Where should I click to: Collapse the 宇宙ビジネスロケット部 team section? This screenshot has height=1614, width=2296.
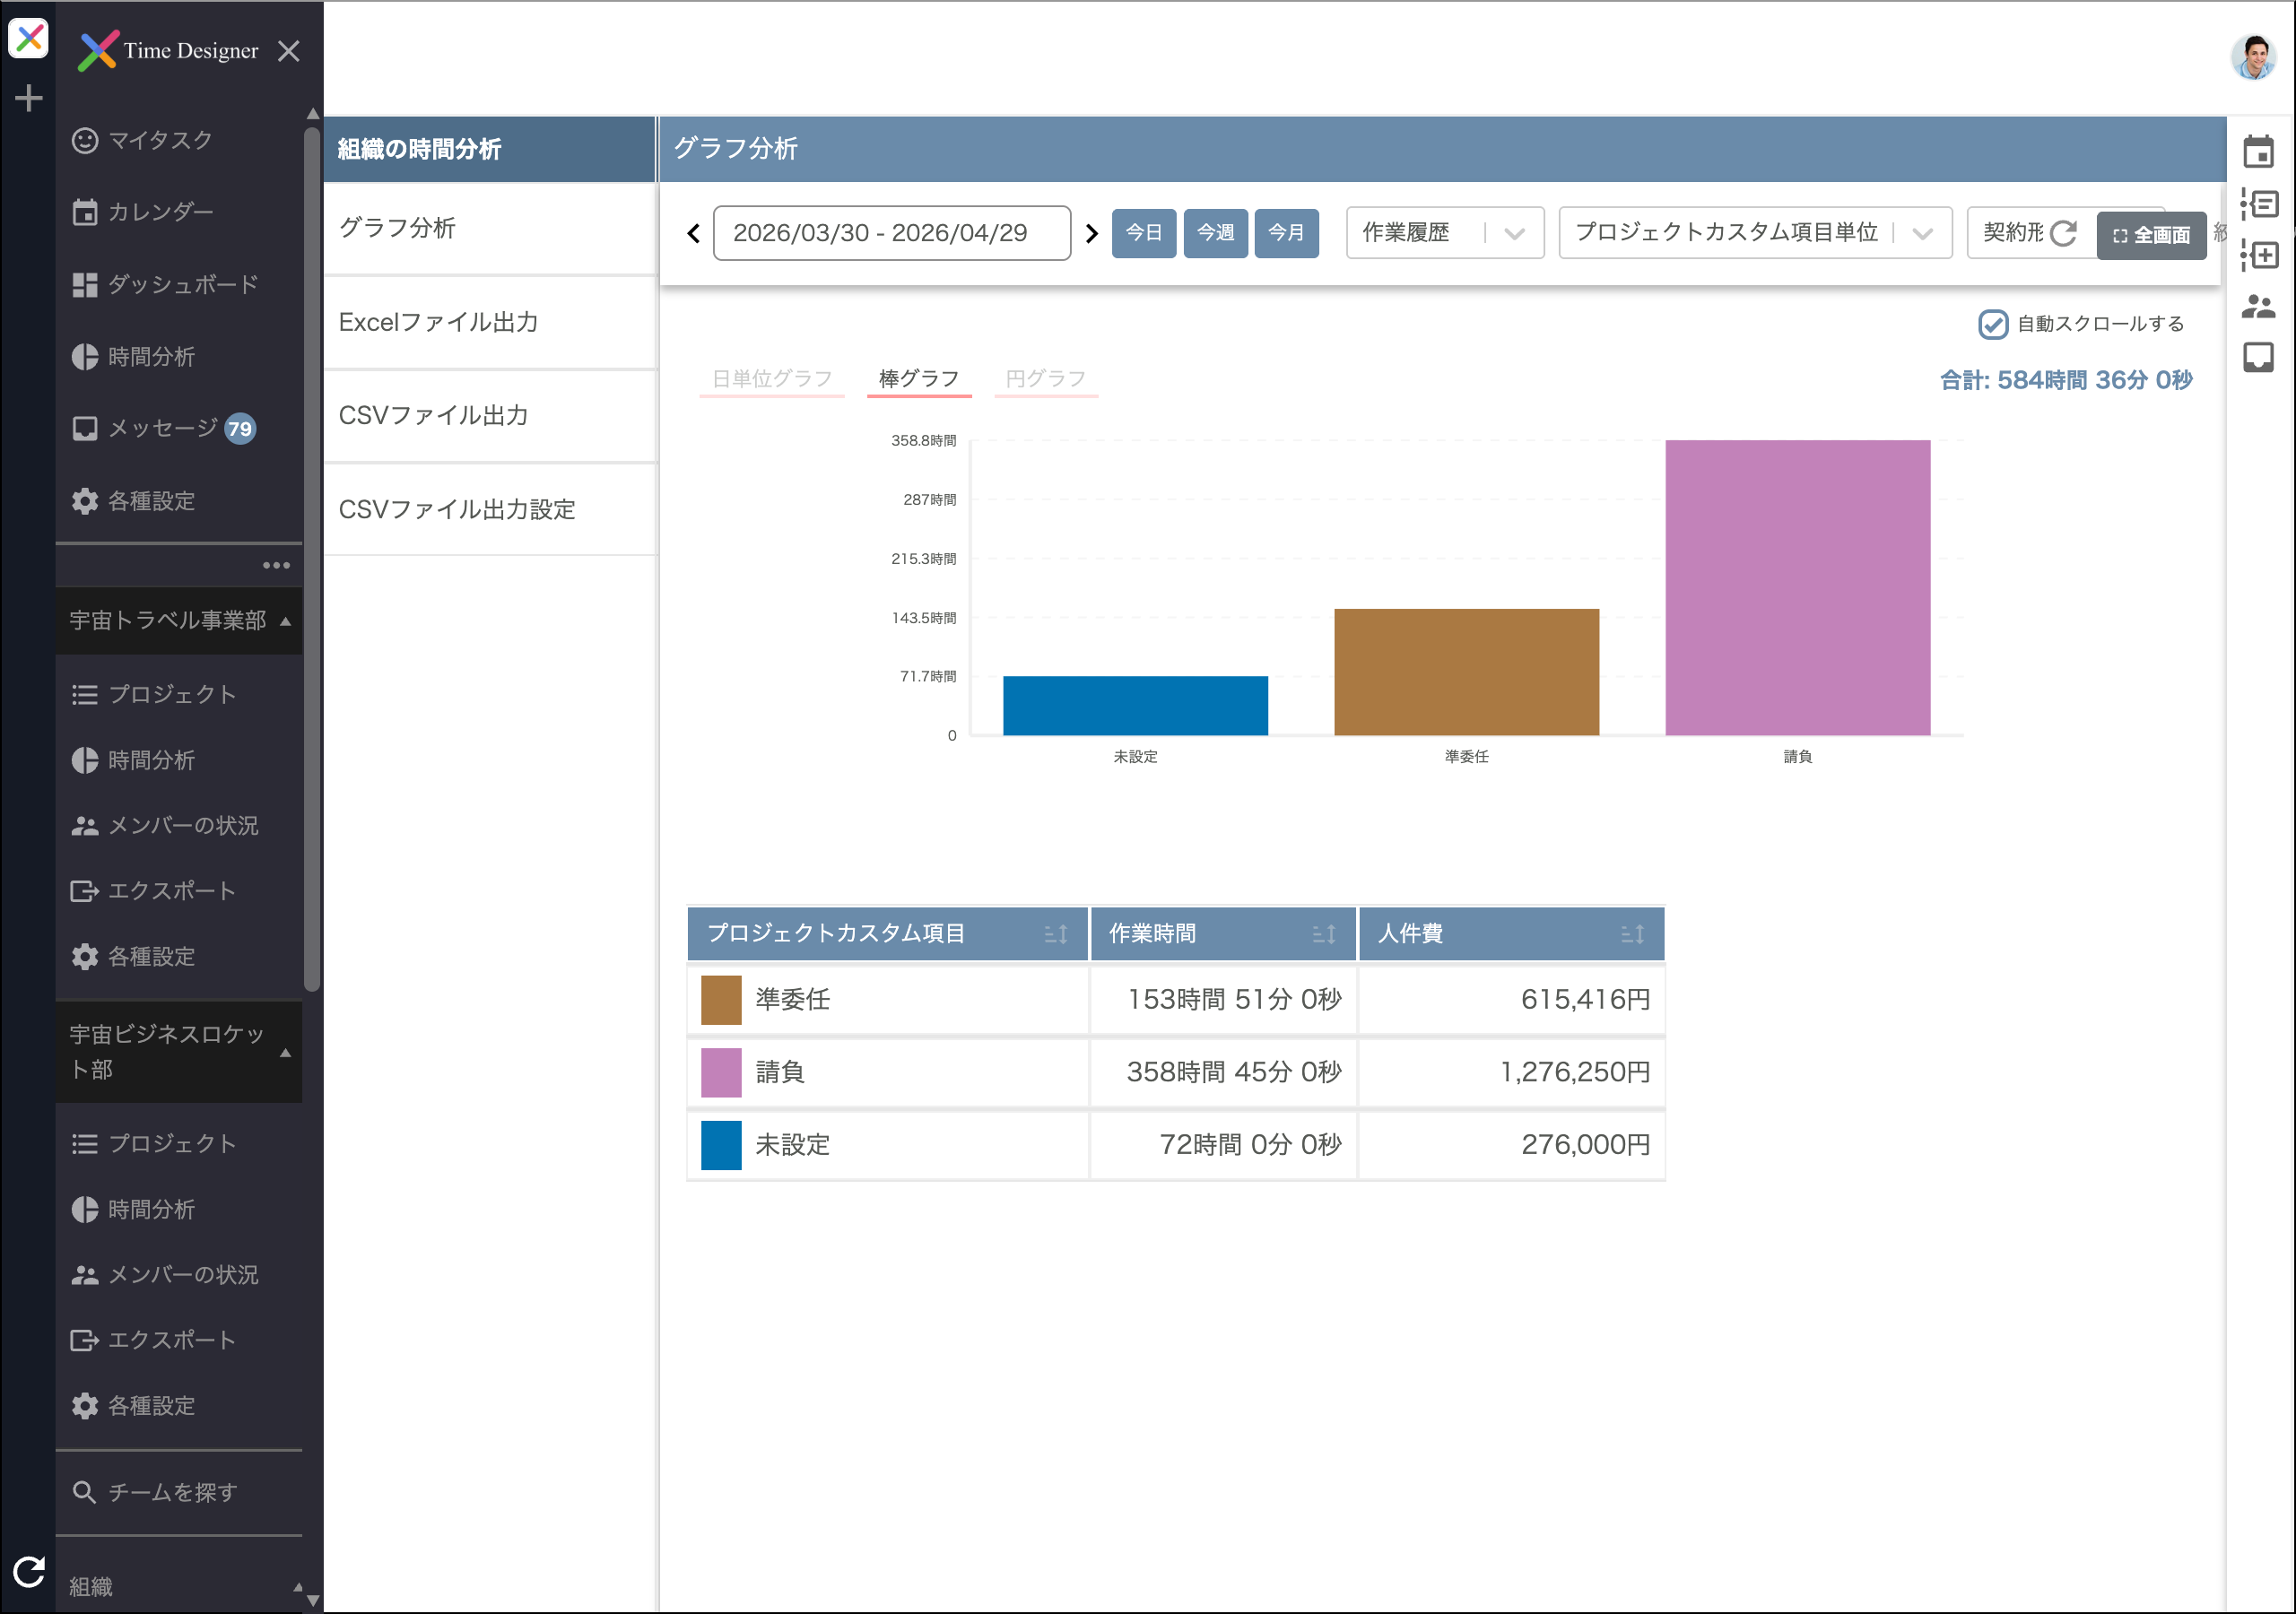179,1052
